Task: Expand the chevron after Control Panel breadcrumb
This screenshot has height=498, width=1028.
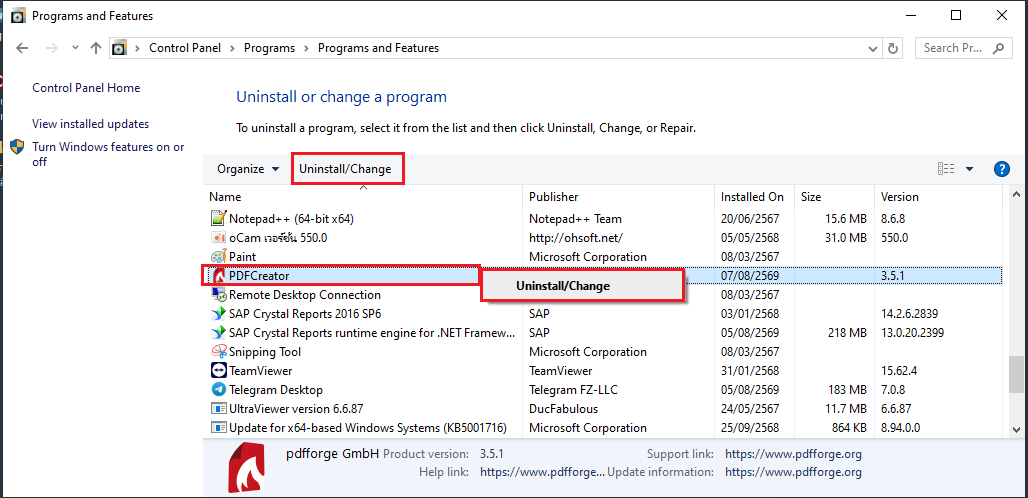Action: coord(233,48)
